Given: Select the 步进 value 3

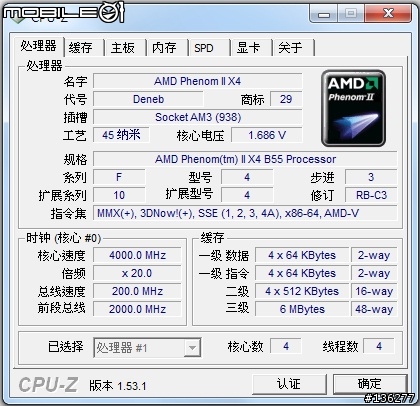Looking at the screenshot, I should point(371,177).
